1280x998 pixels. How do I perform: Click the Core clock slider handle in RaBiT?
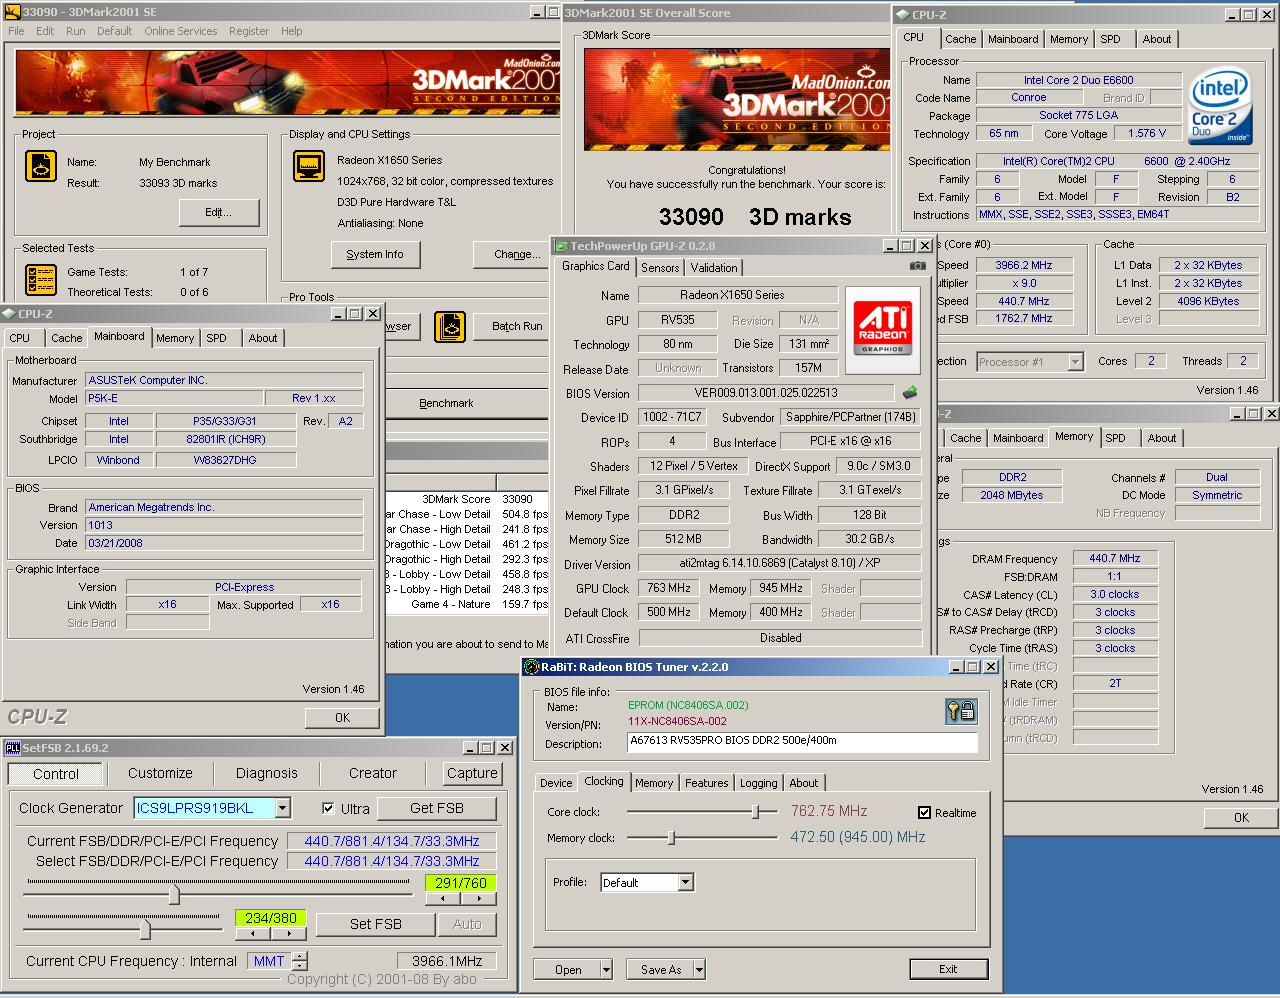click(757, 812)
